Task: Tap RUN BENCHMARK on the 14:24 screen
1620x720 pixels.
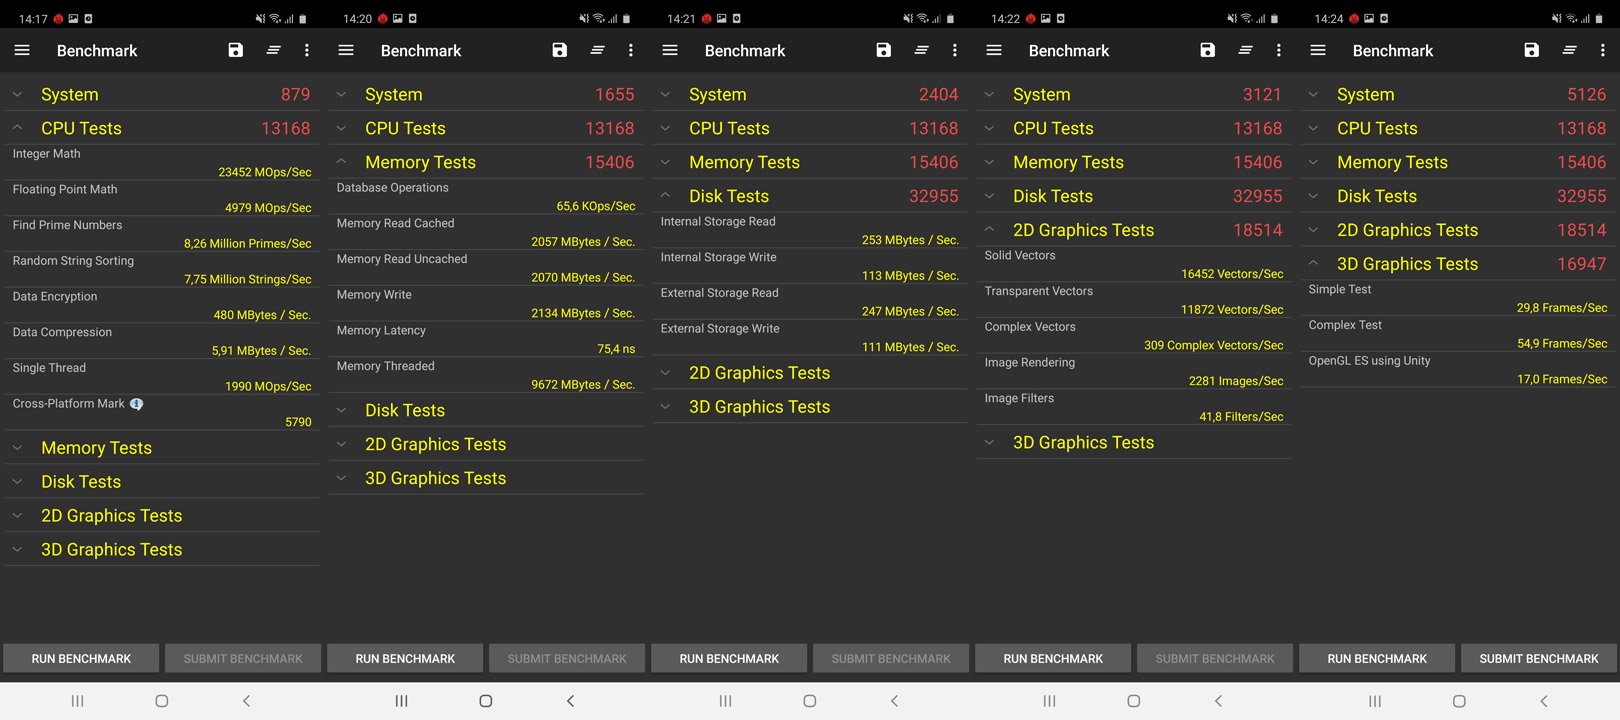Action: coord(1377,658)
